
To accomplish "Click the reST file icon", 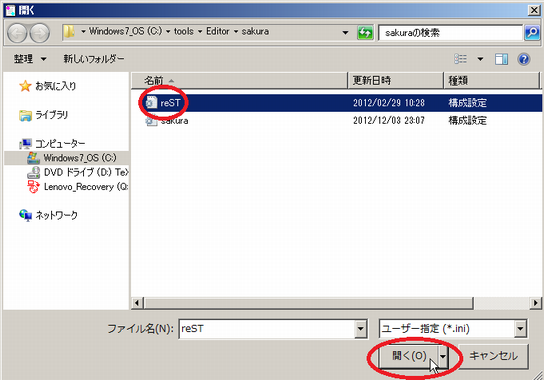I will click(151, 102).
